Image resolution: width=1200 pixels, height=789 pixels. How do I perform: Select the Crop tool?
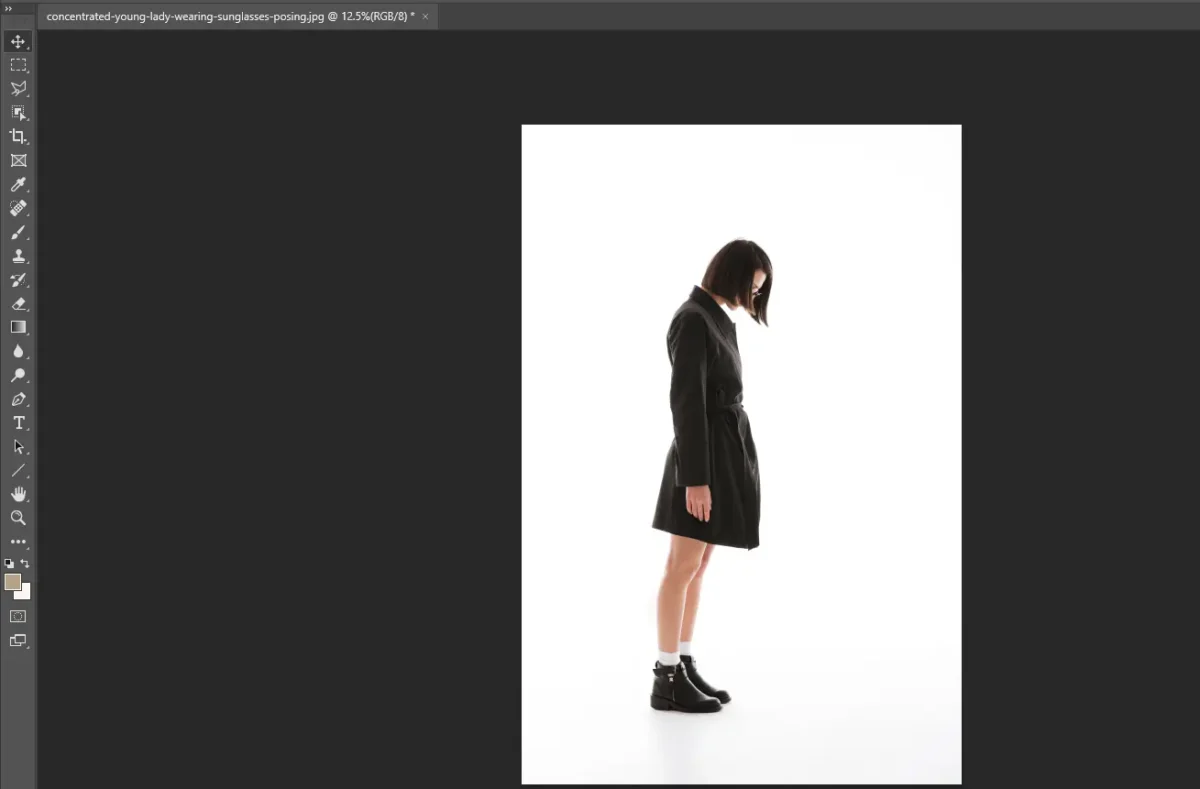[18, 137]
